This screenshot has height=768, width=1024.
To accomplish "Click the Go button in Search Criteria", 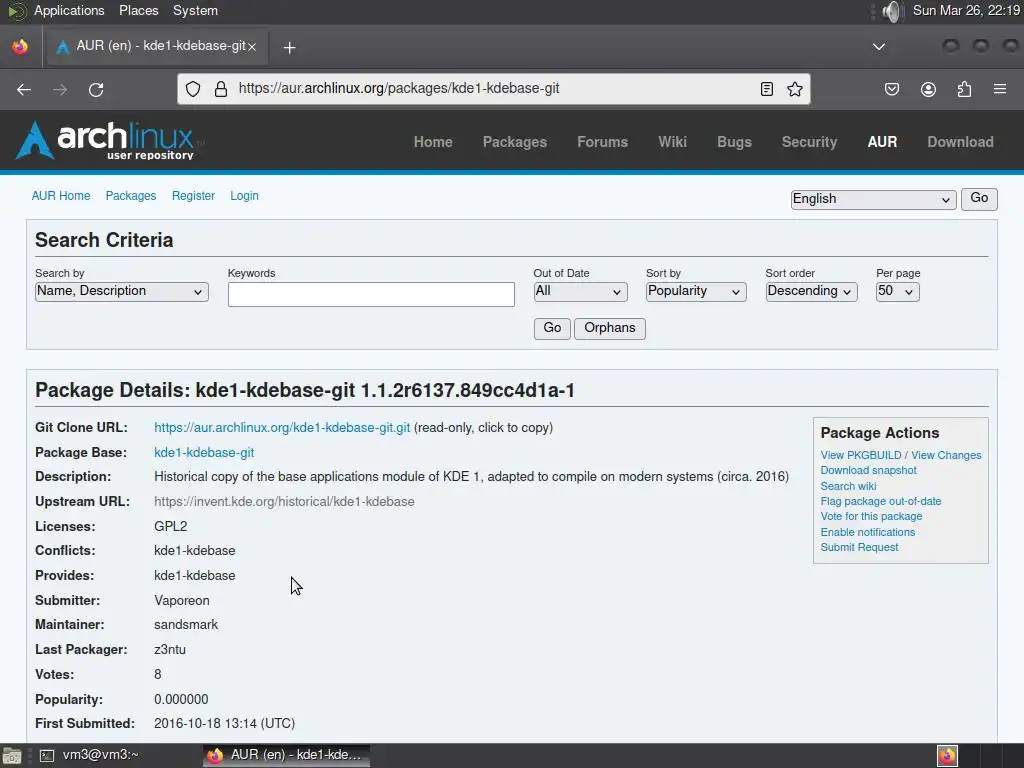I will (552, 328).
